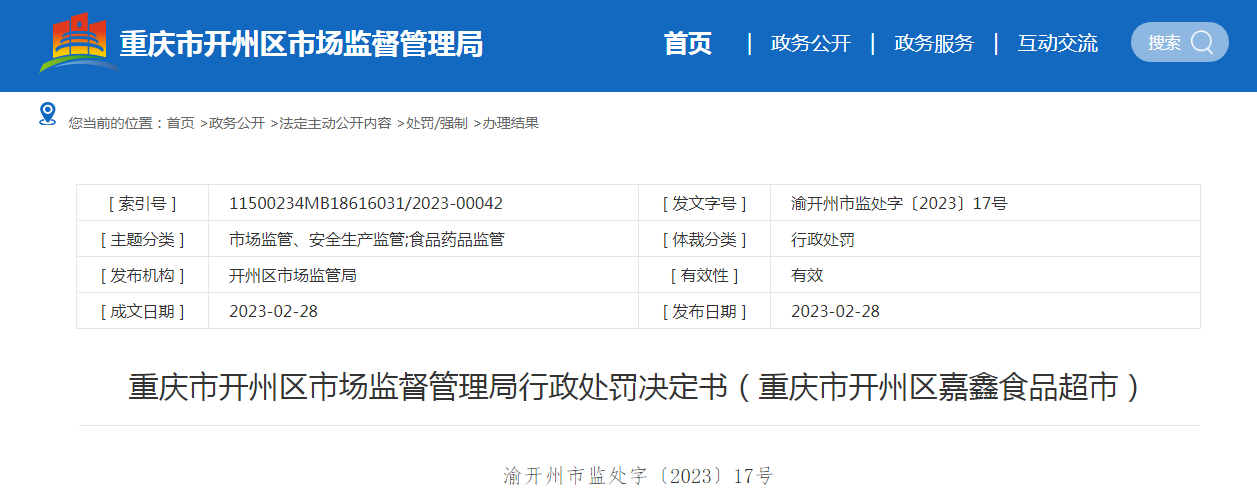Open the 互动交流 navigation menu
Viewport: 1257px width, 504px height.
coord(1058,43)
